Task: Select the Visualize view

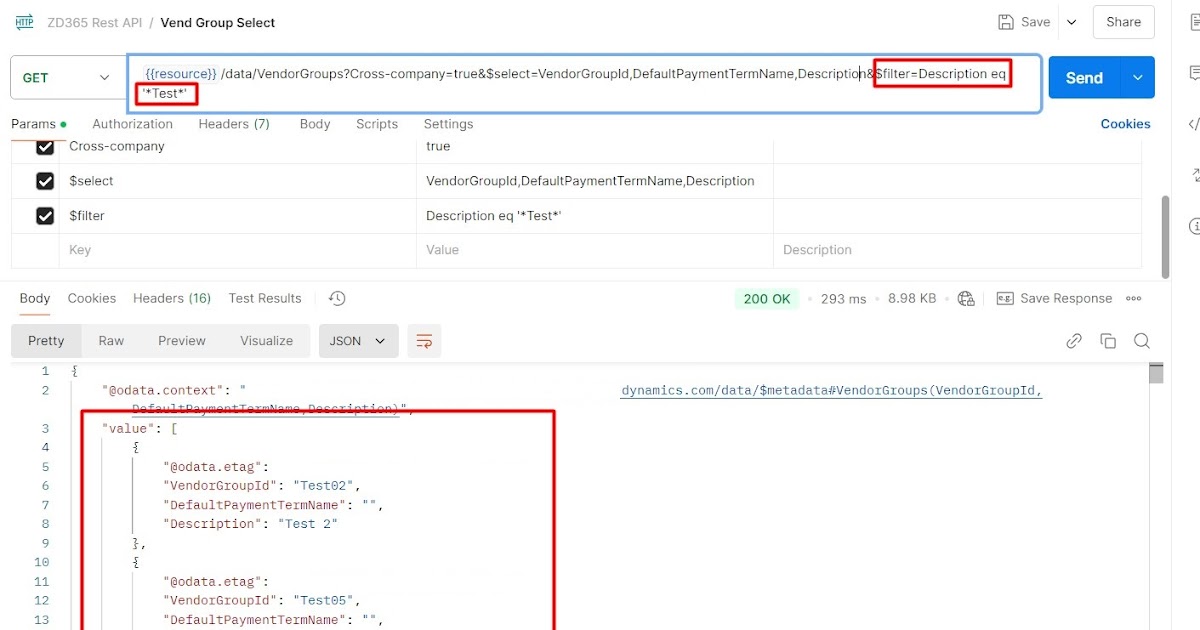Action: 267,341
